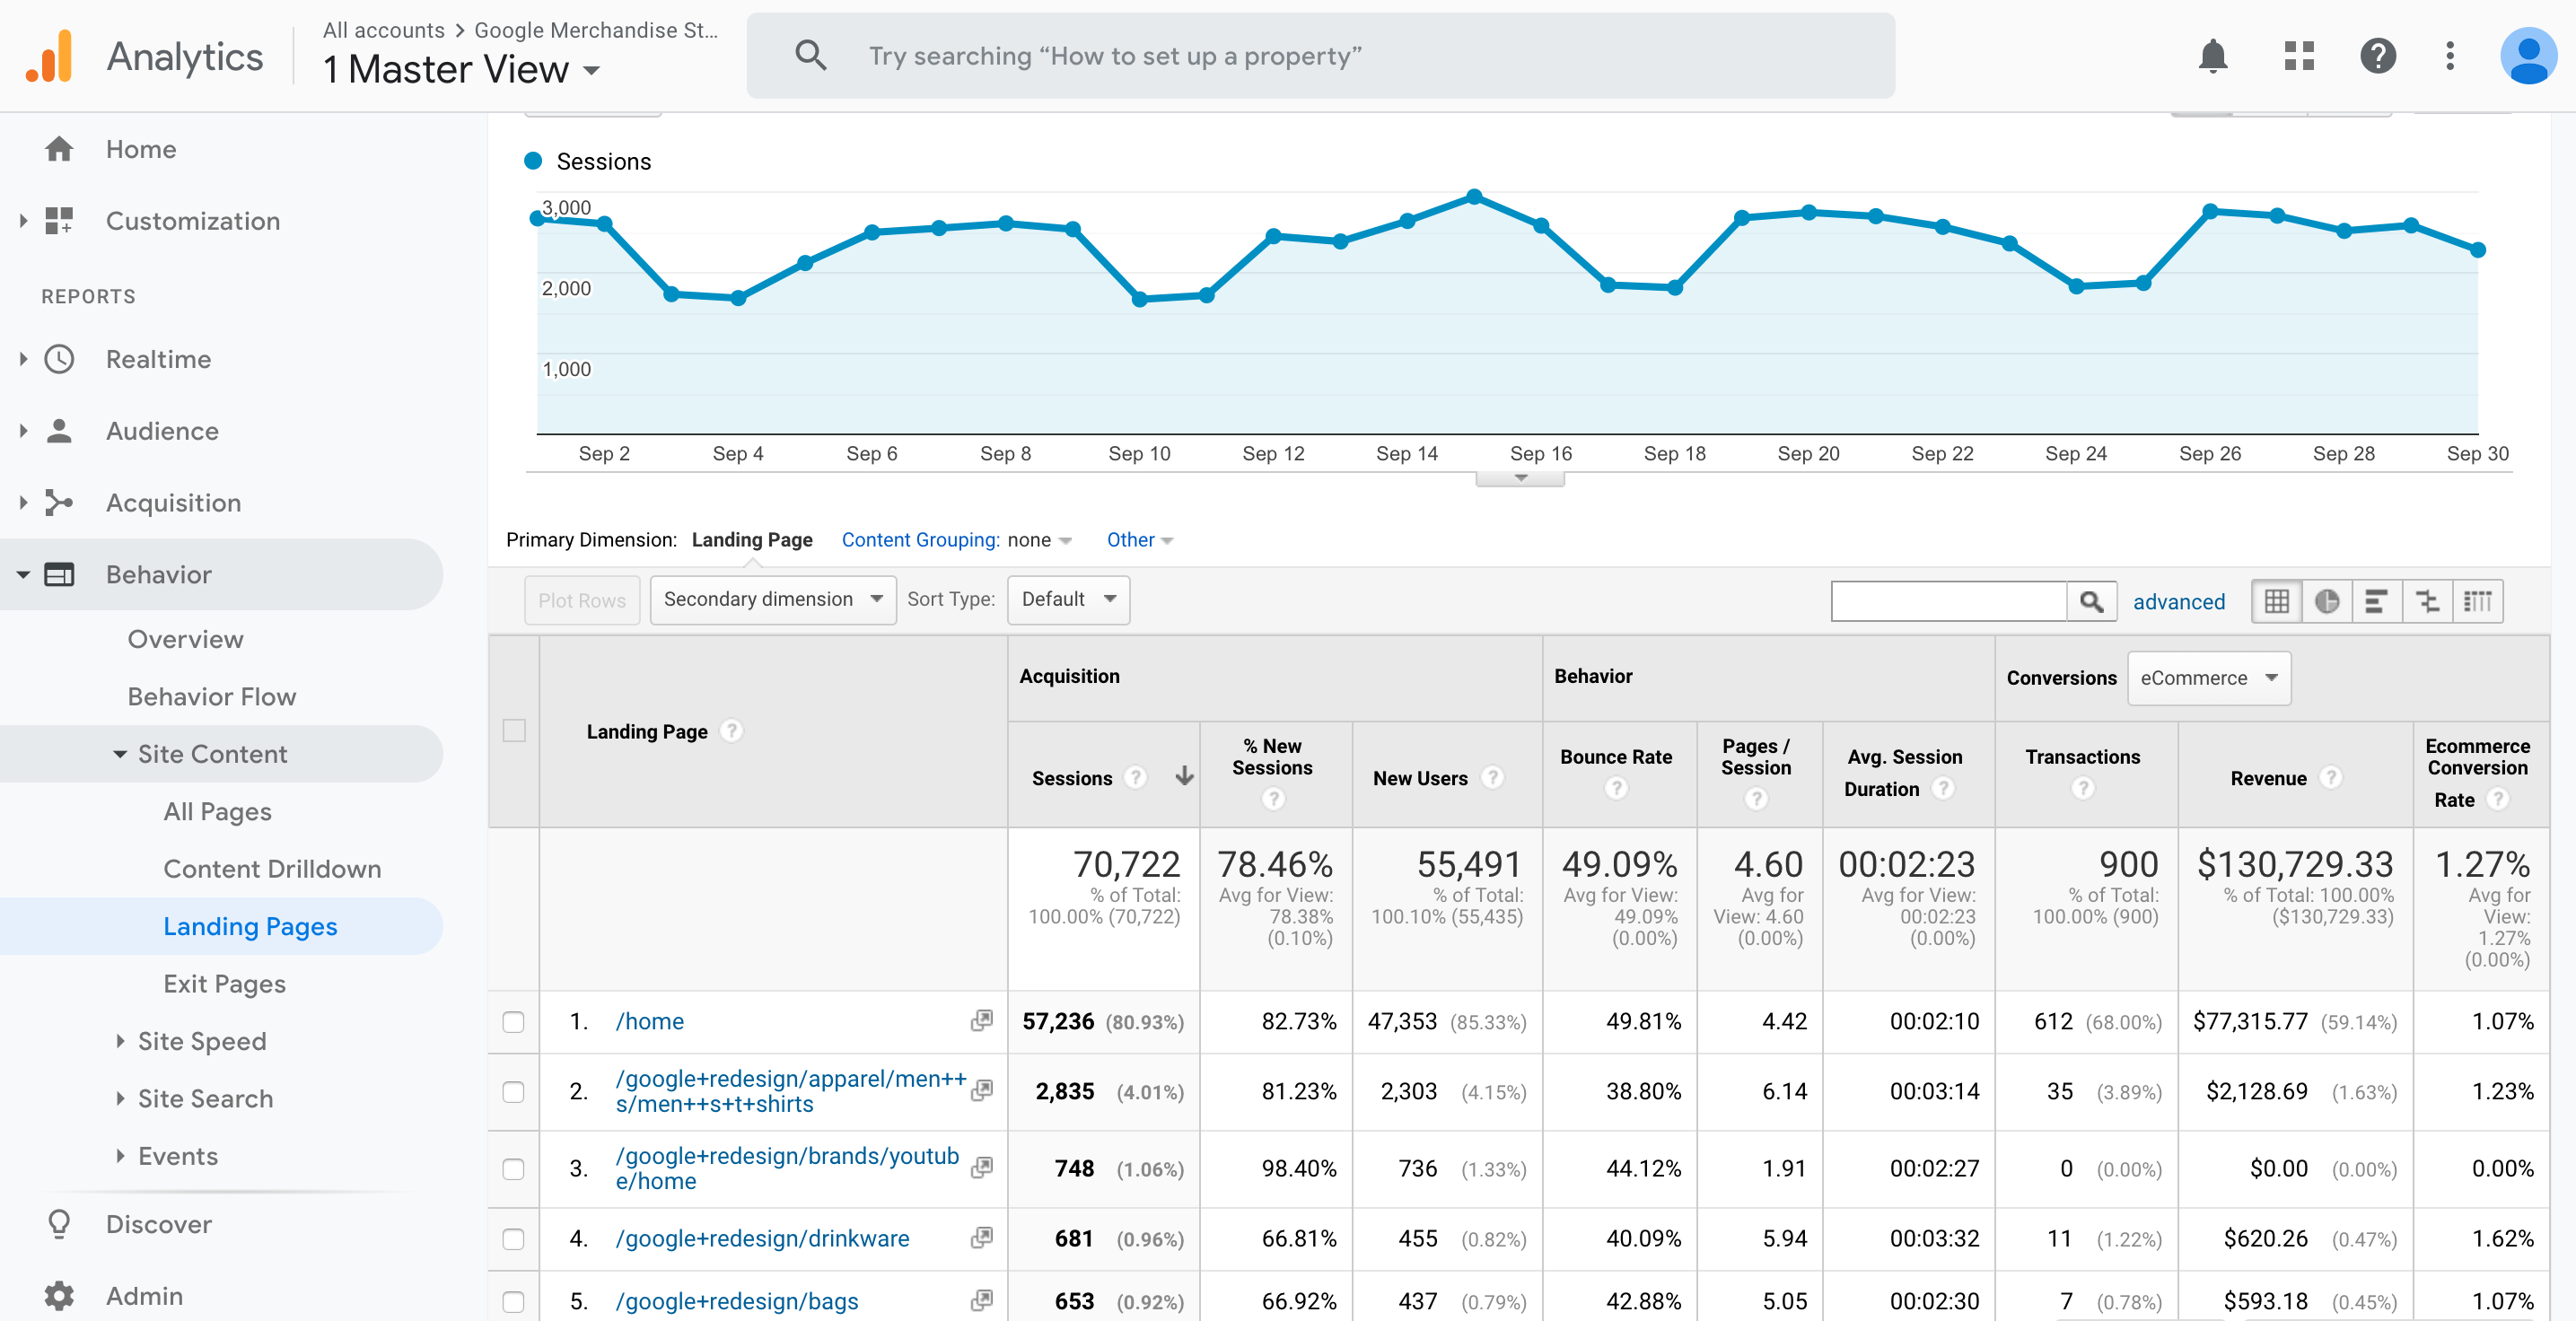2576x1321 pixels.
Task: Check the /home row checkbox
Action: coord(514,1021)
